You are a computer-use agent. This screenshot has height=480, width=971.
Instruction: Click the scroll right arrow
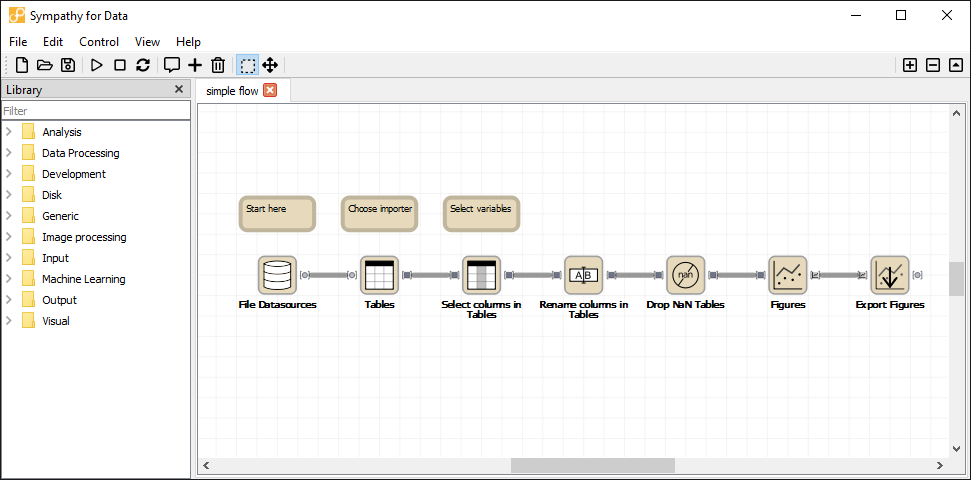coord(939,465)
